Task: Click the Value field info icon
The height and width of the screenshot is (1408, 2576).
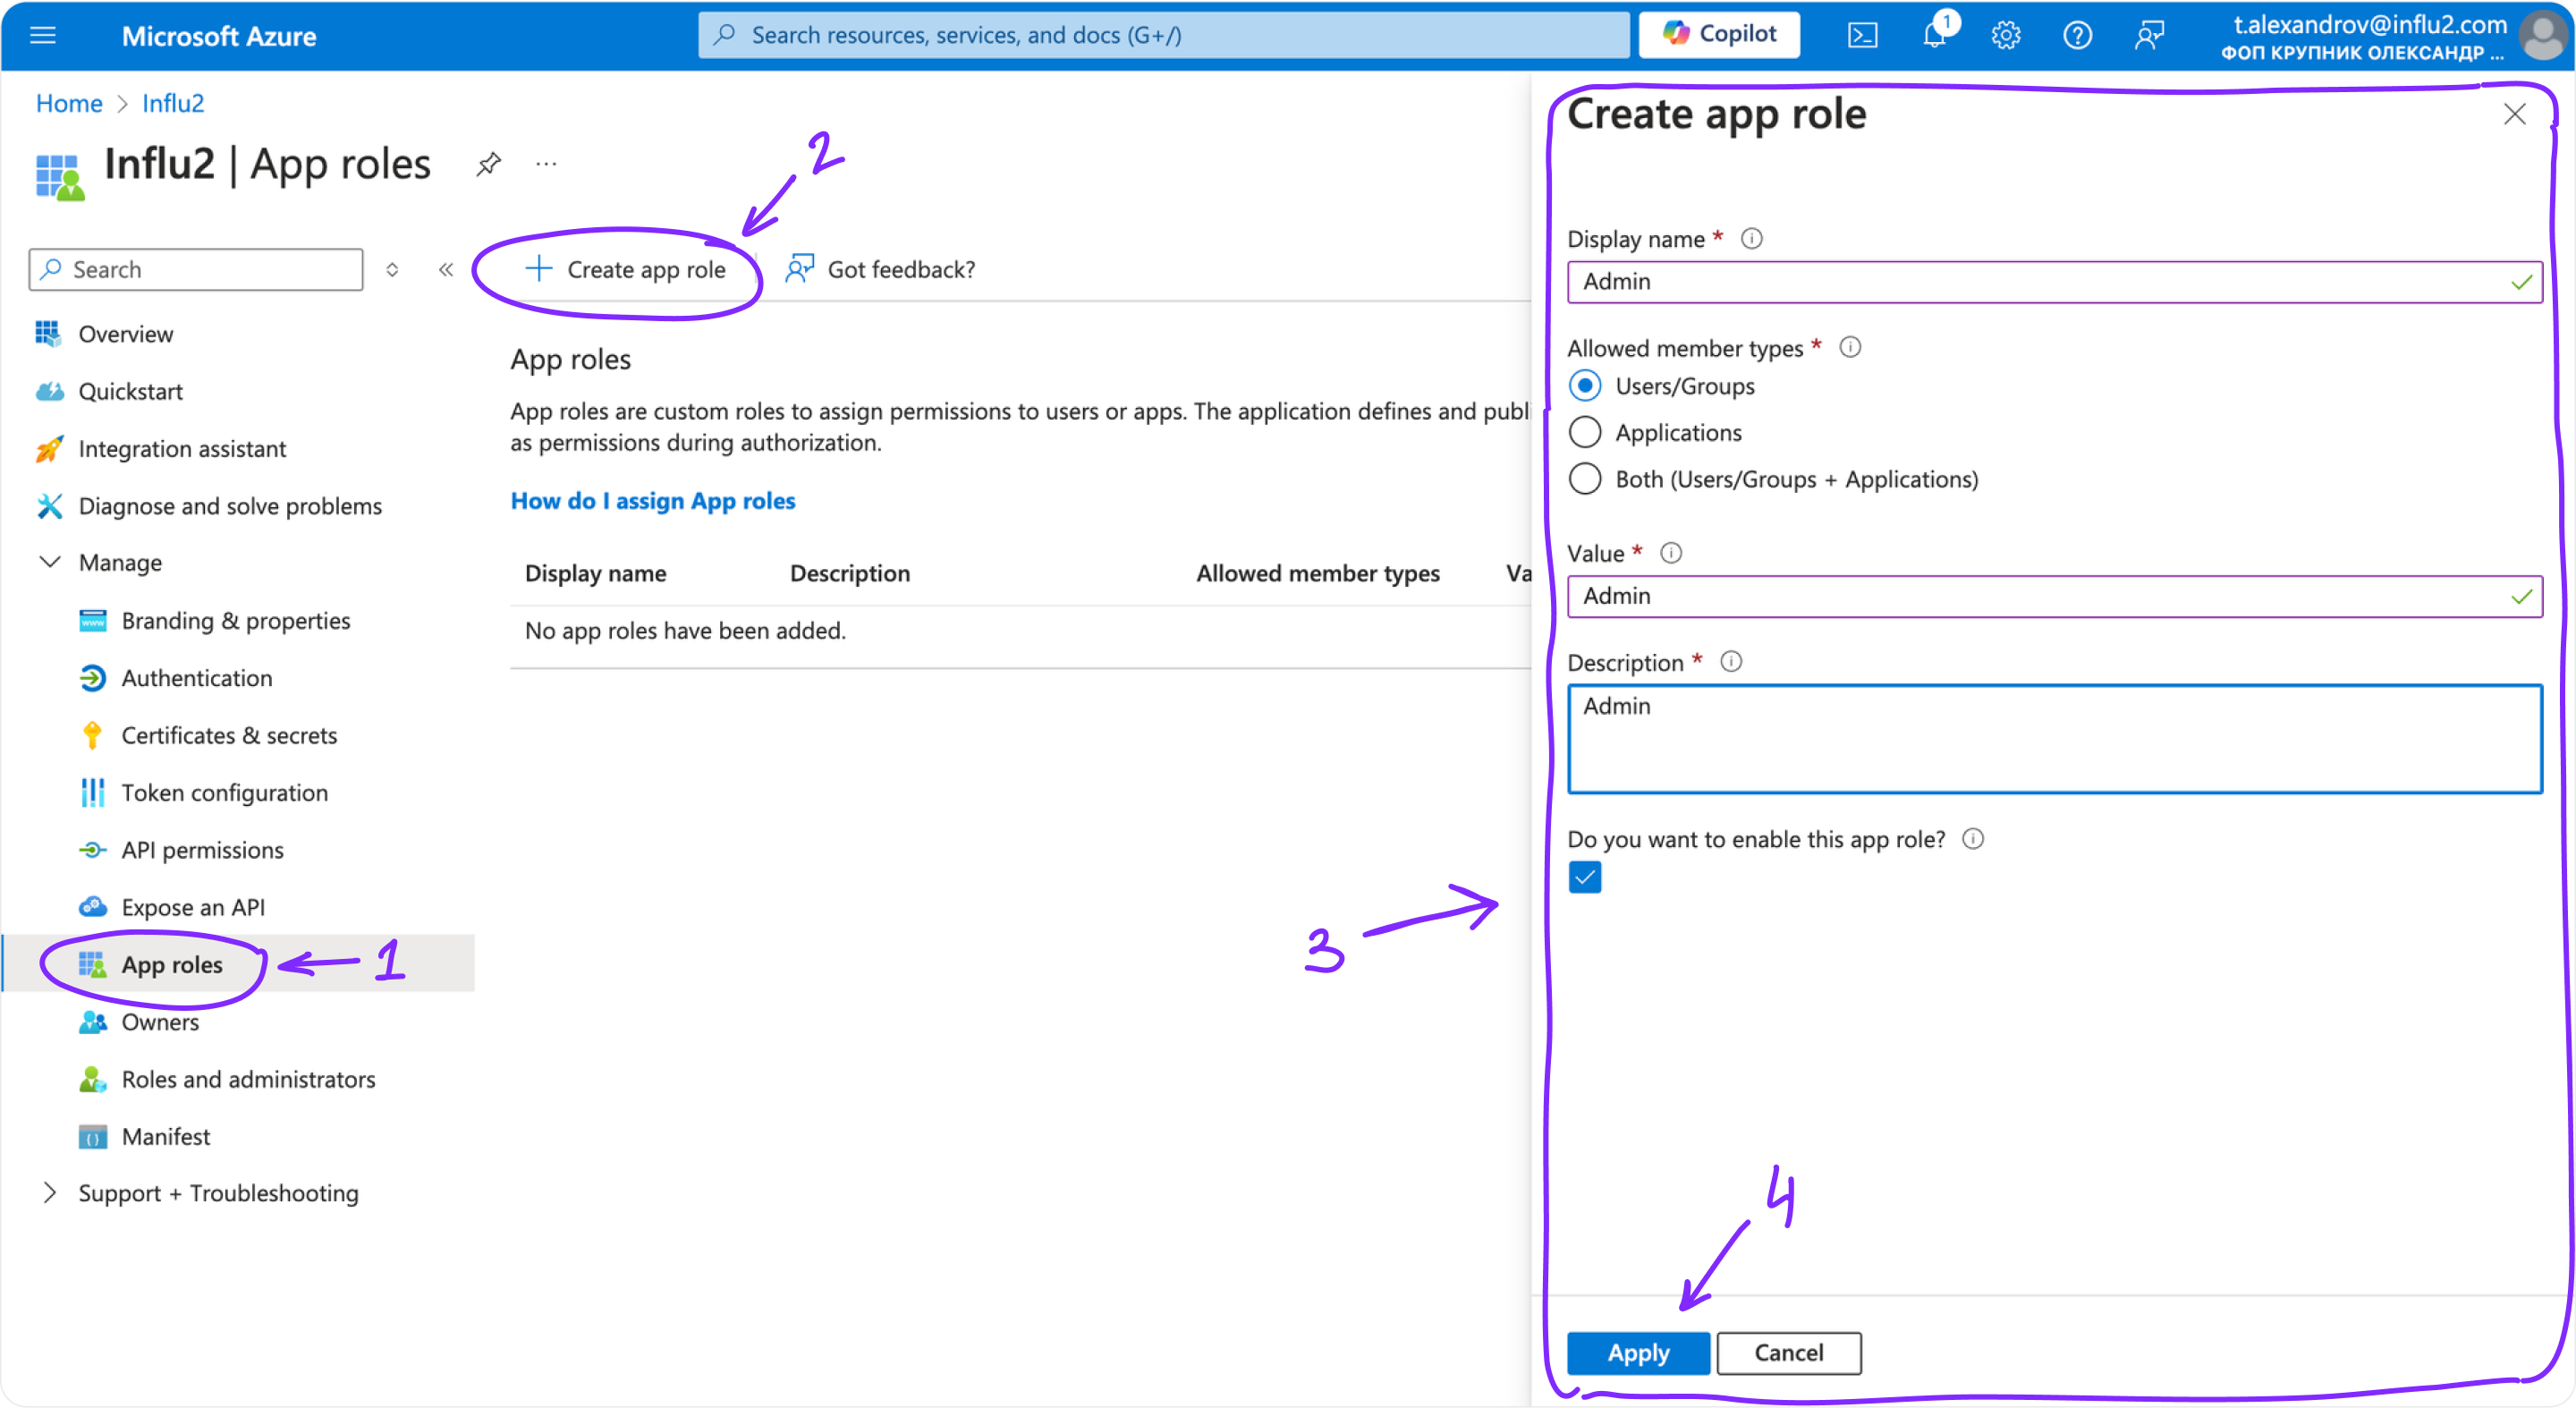Action: pyautogui.click(x=1671, y=553)
